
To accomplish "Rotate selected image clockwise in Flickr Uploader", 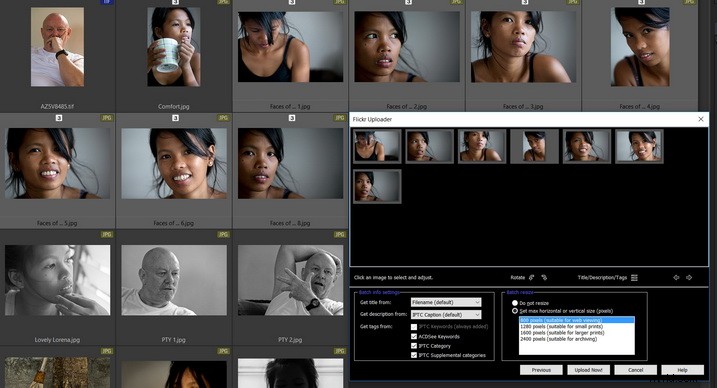I will click(544, 277).
